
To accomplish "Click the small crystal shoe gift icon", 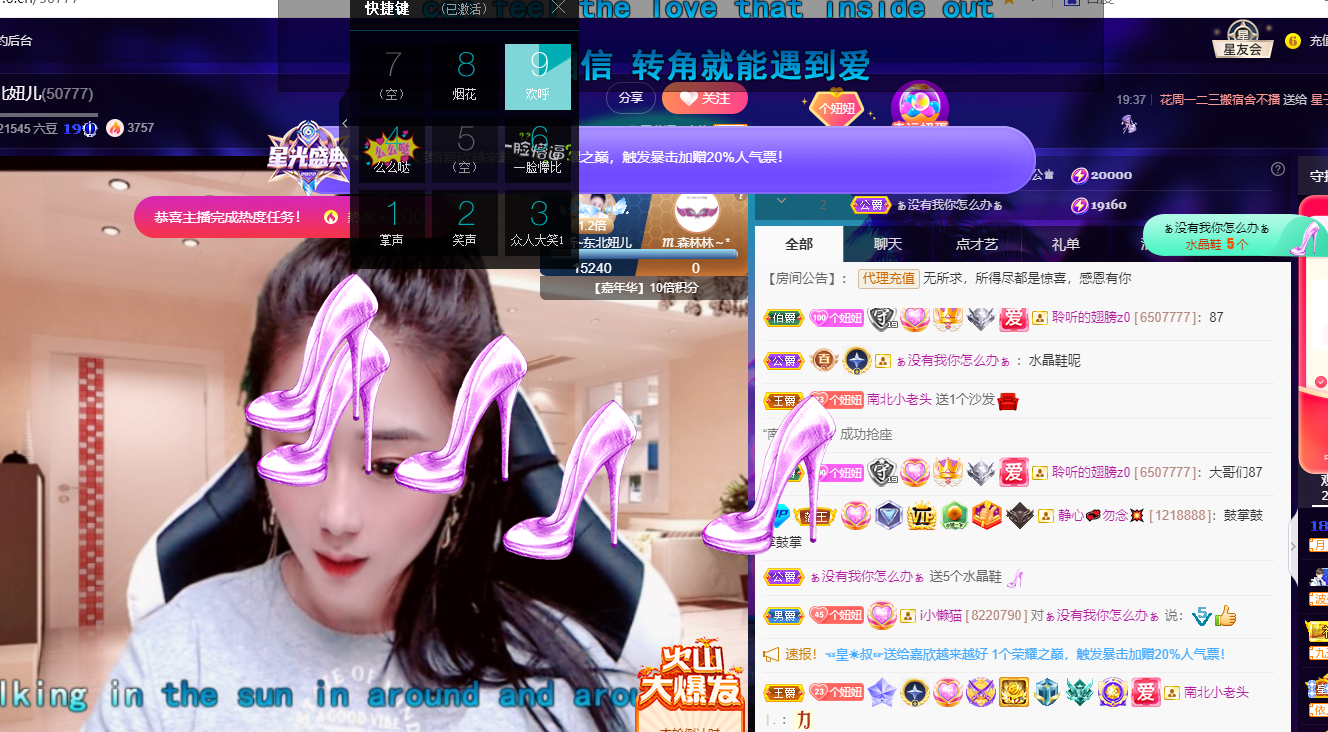I will tap(1015, 577).
